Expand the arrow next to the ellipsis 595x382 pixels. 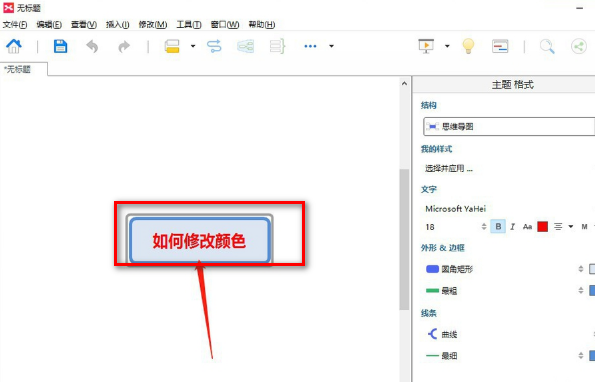(x=331, y=46)
